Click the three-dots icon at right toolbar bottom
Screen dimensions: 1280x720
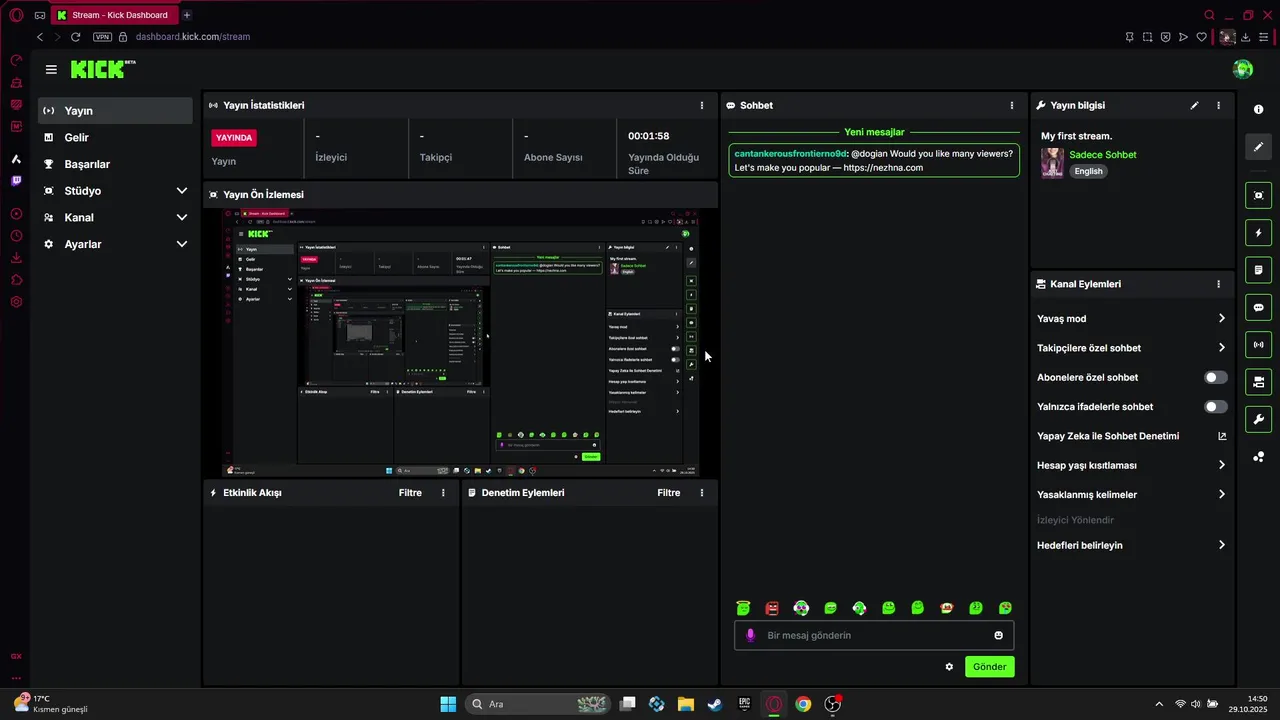tap(1258, 457)
